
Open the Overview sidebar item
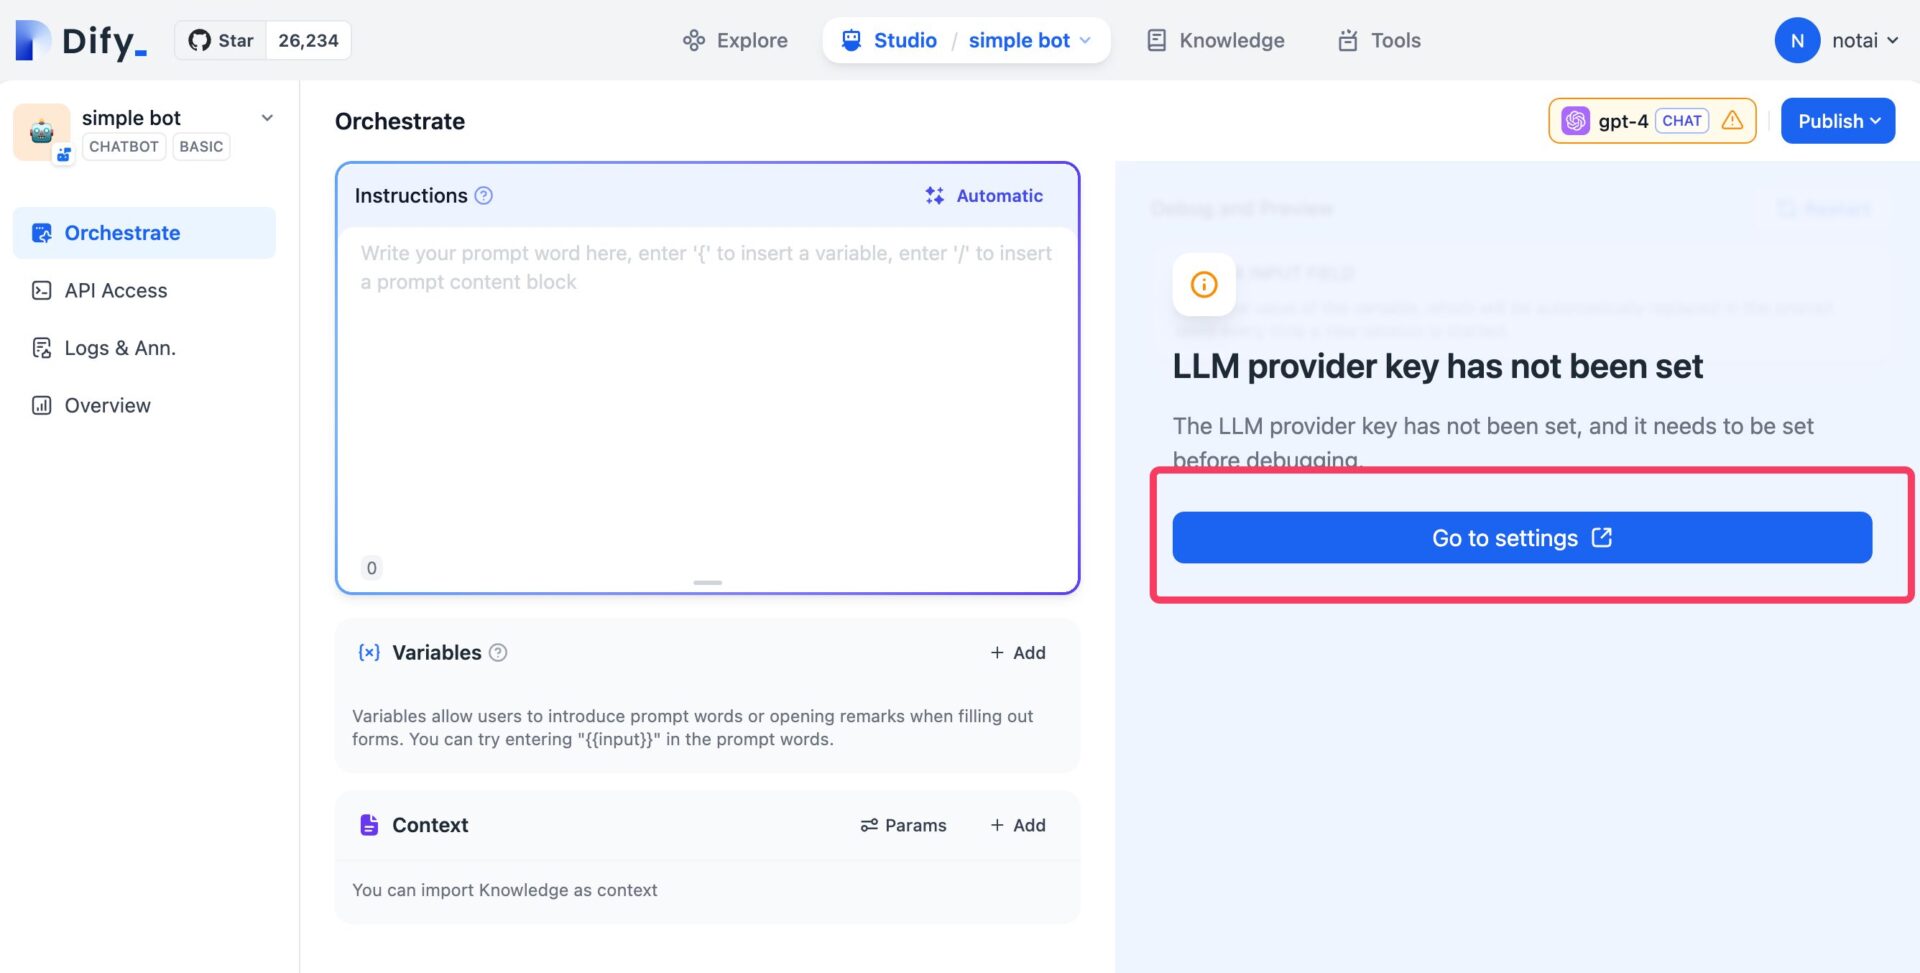click(x=107, y=405)
